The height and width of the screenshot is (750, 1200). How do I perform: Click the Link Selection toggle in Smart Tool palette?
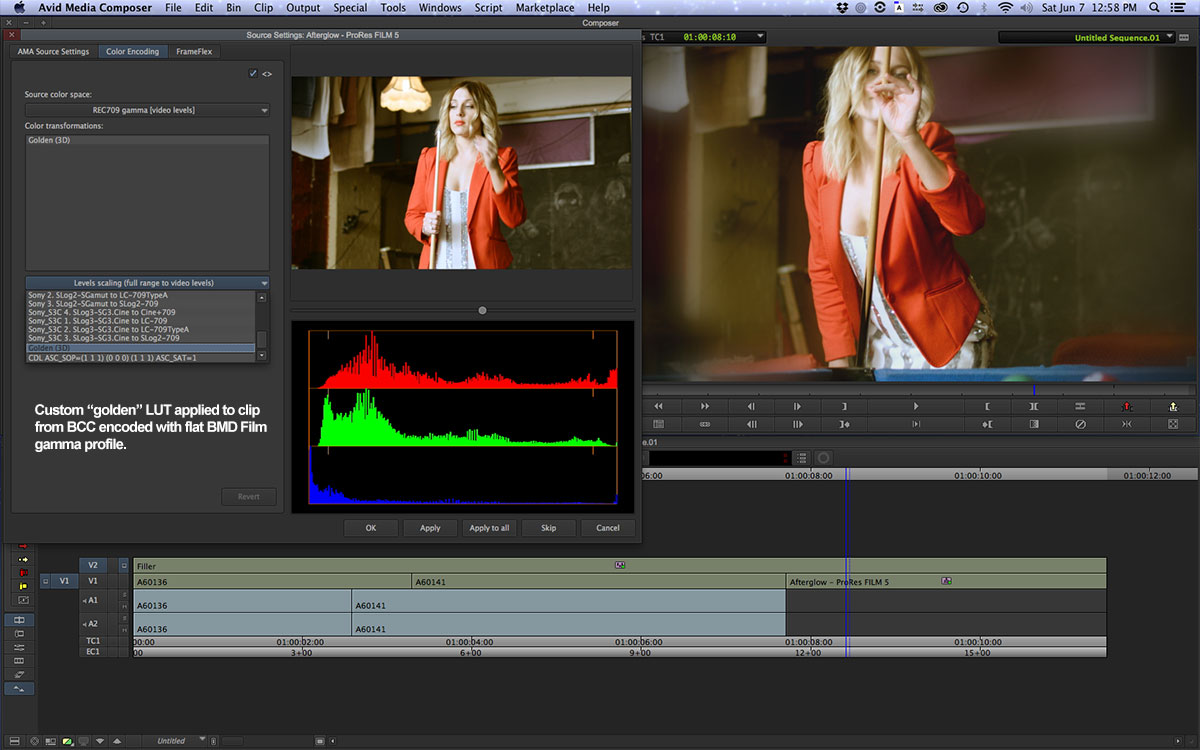click(23, 600)
